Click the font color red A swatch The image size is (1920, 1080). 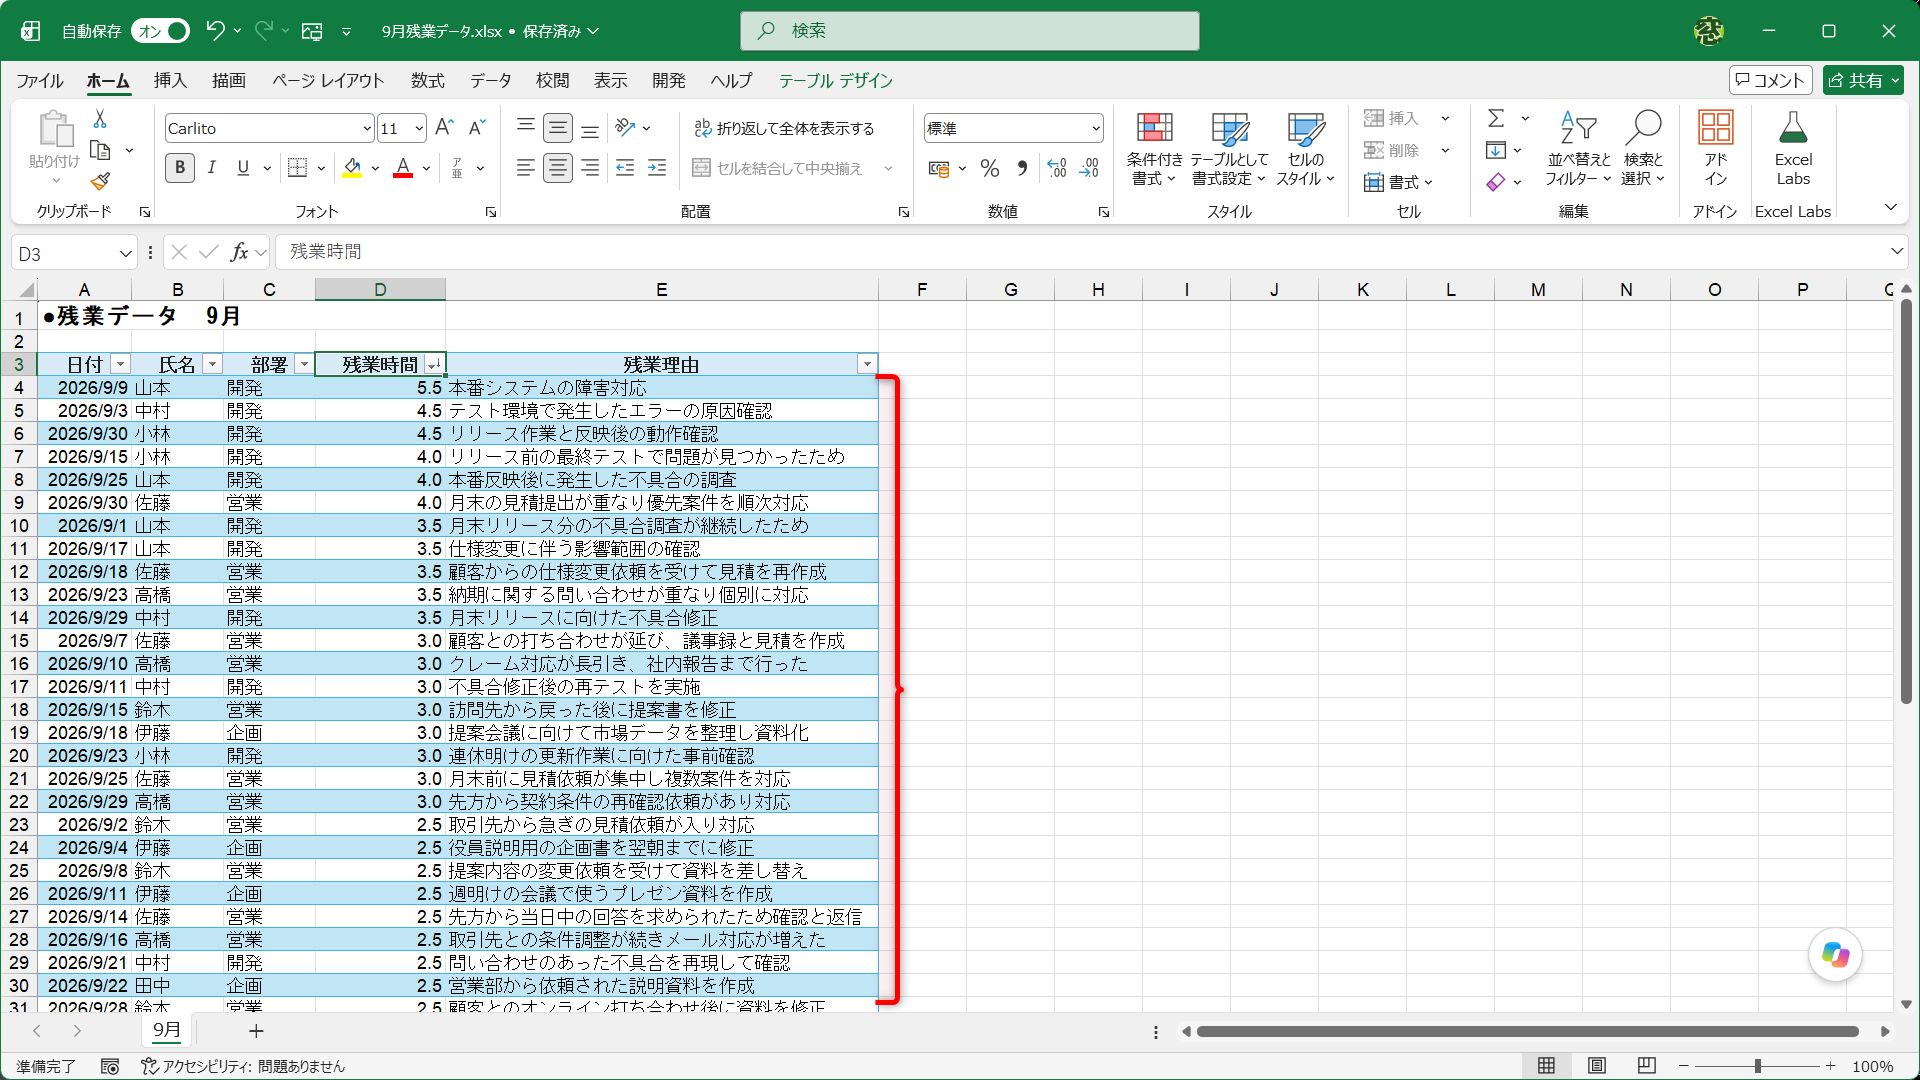tap(403, 168)
